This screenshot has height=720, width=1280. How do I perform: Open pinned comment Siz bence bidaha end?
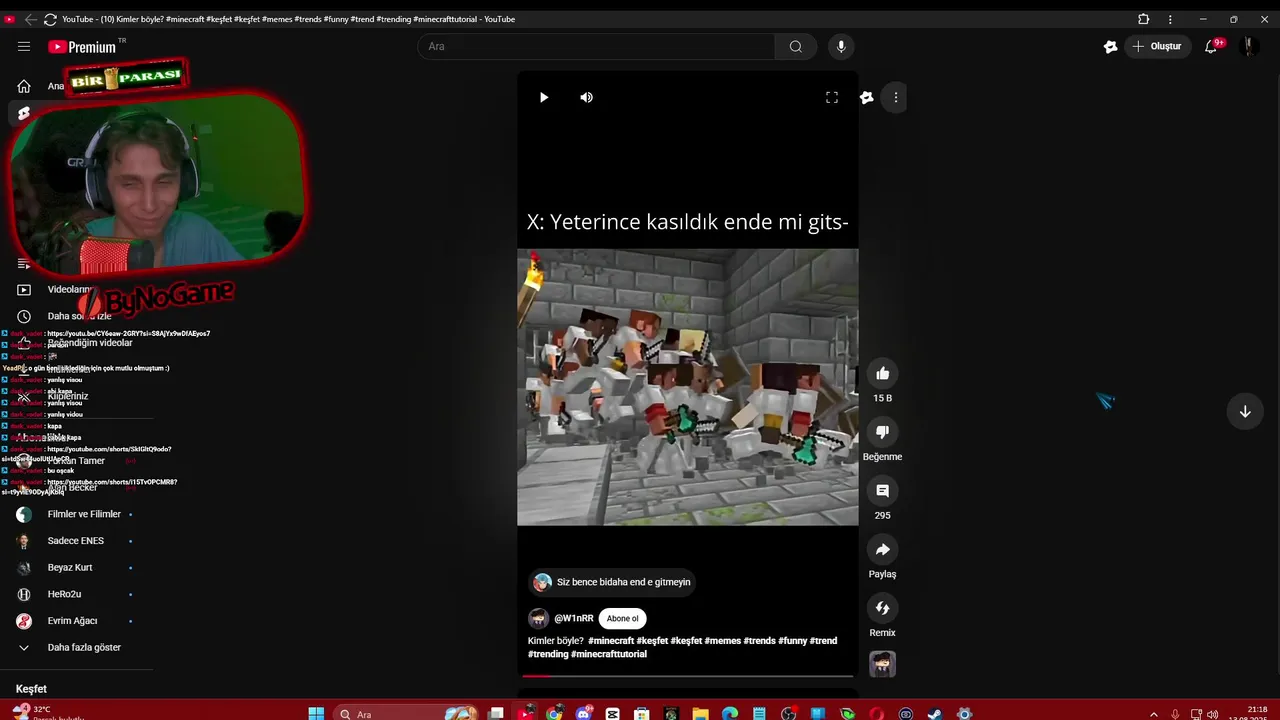coord(612,582)
